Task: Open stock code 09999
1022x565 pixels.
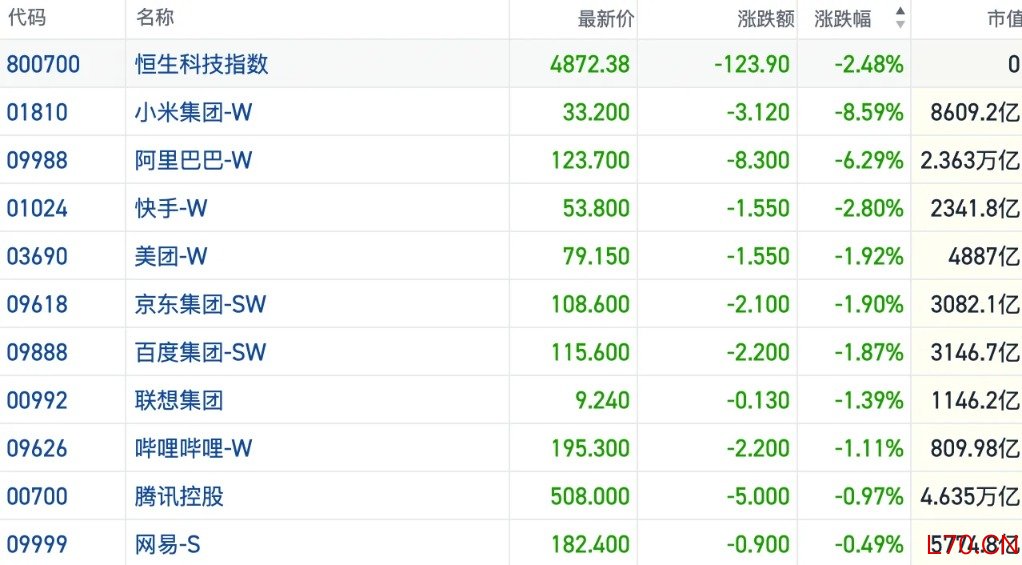Action: click(37, 544)
